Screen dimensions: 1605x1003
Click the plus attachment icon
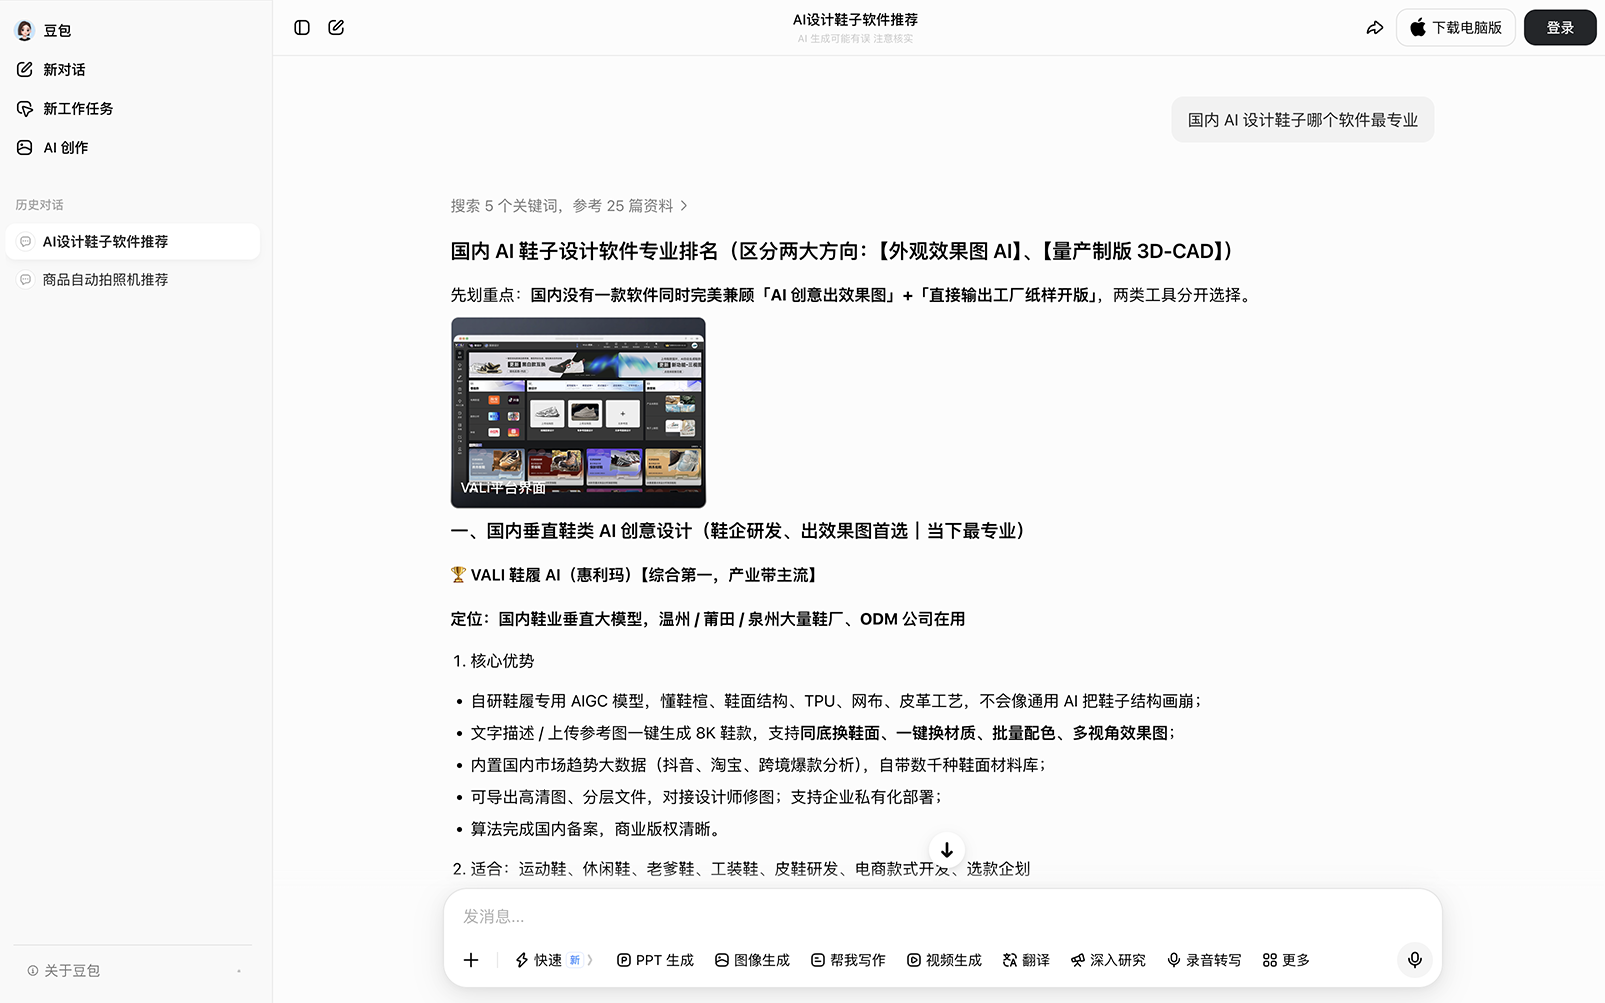tap(471, 960)
